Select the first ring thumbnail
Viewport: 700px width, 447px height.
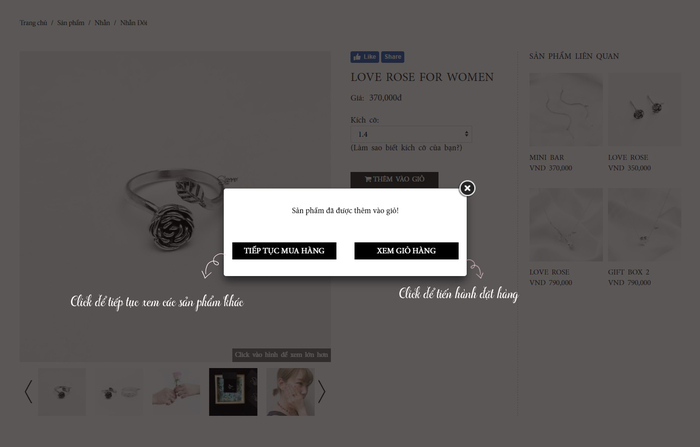click(62, 392)
